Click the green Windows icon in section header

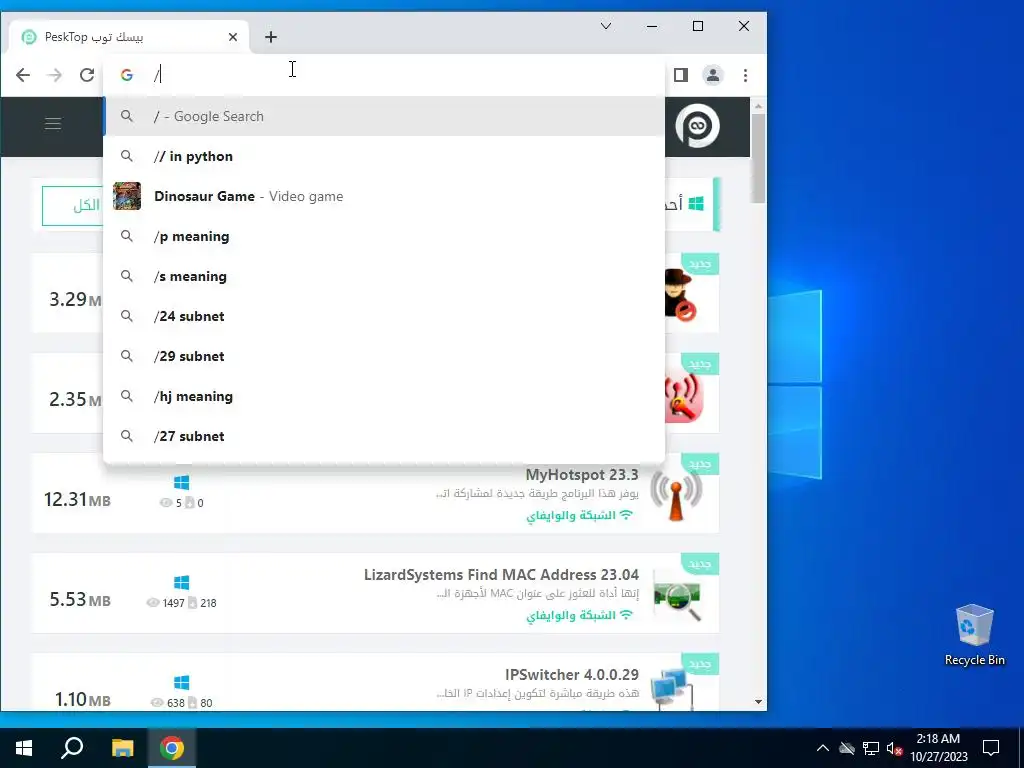pyautogui.click(x=696, y=204)
